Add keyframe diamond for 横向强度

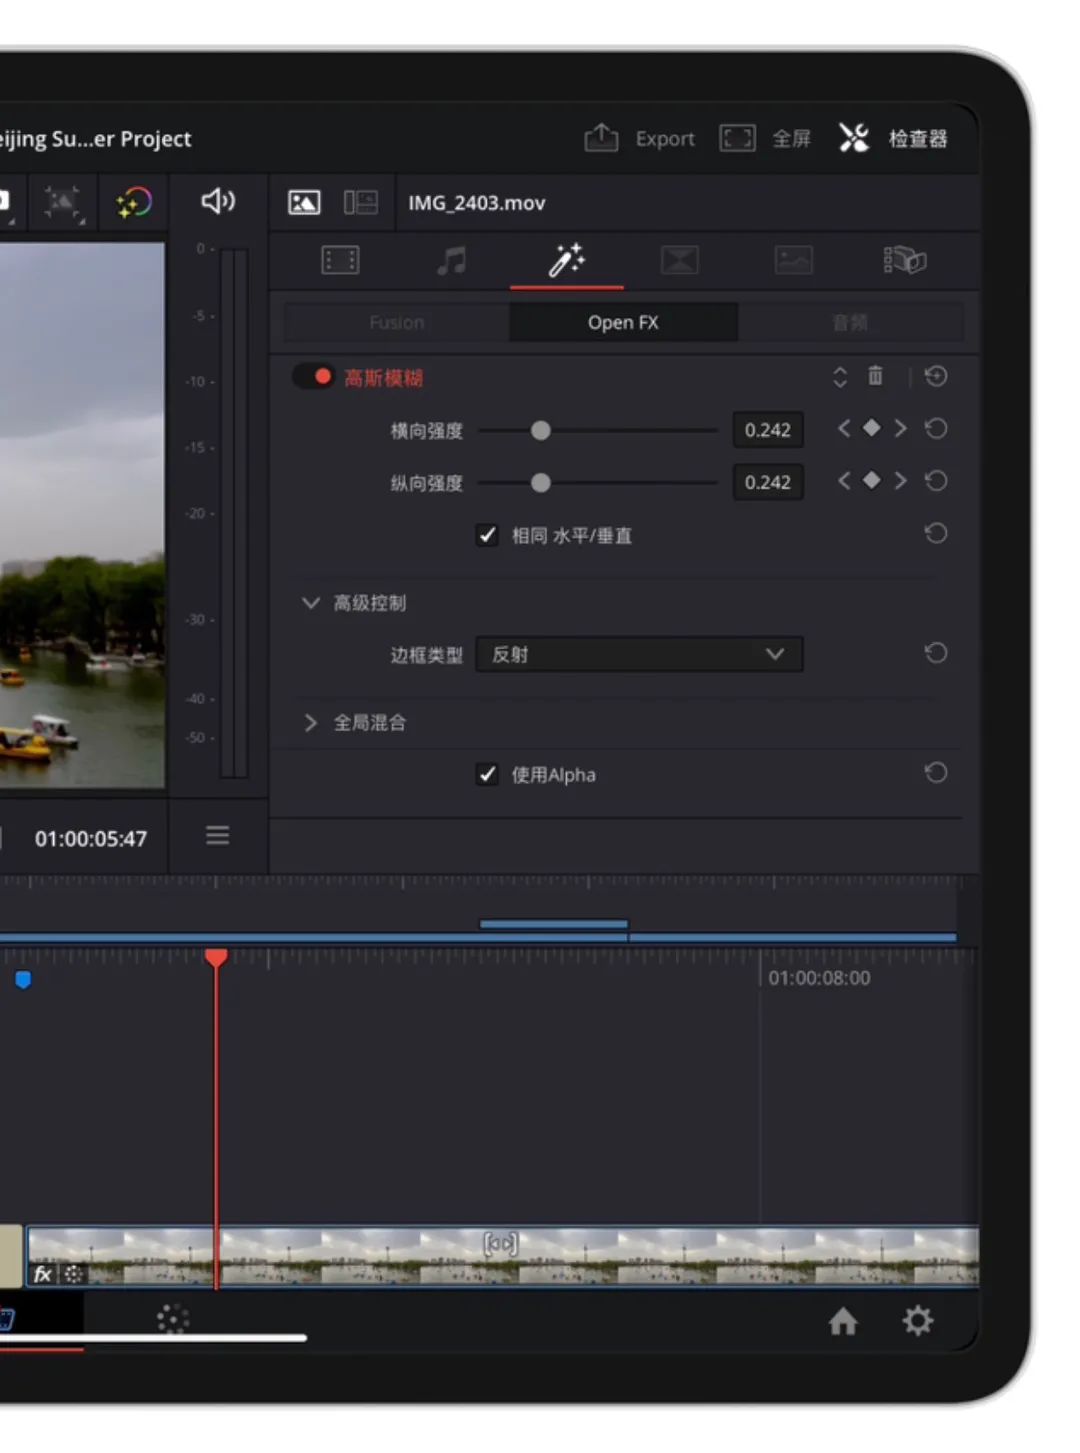[x=872, y=428]
